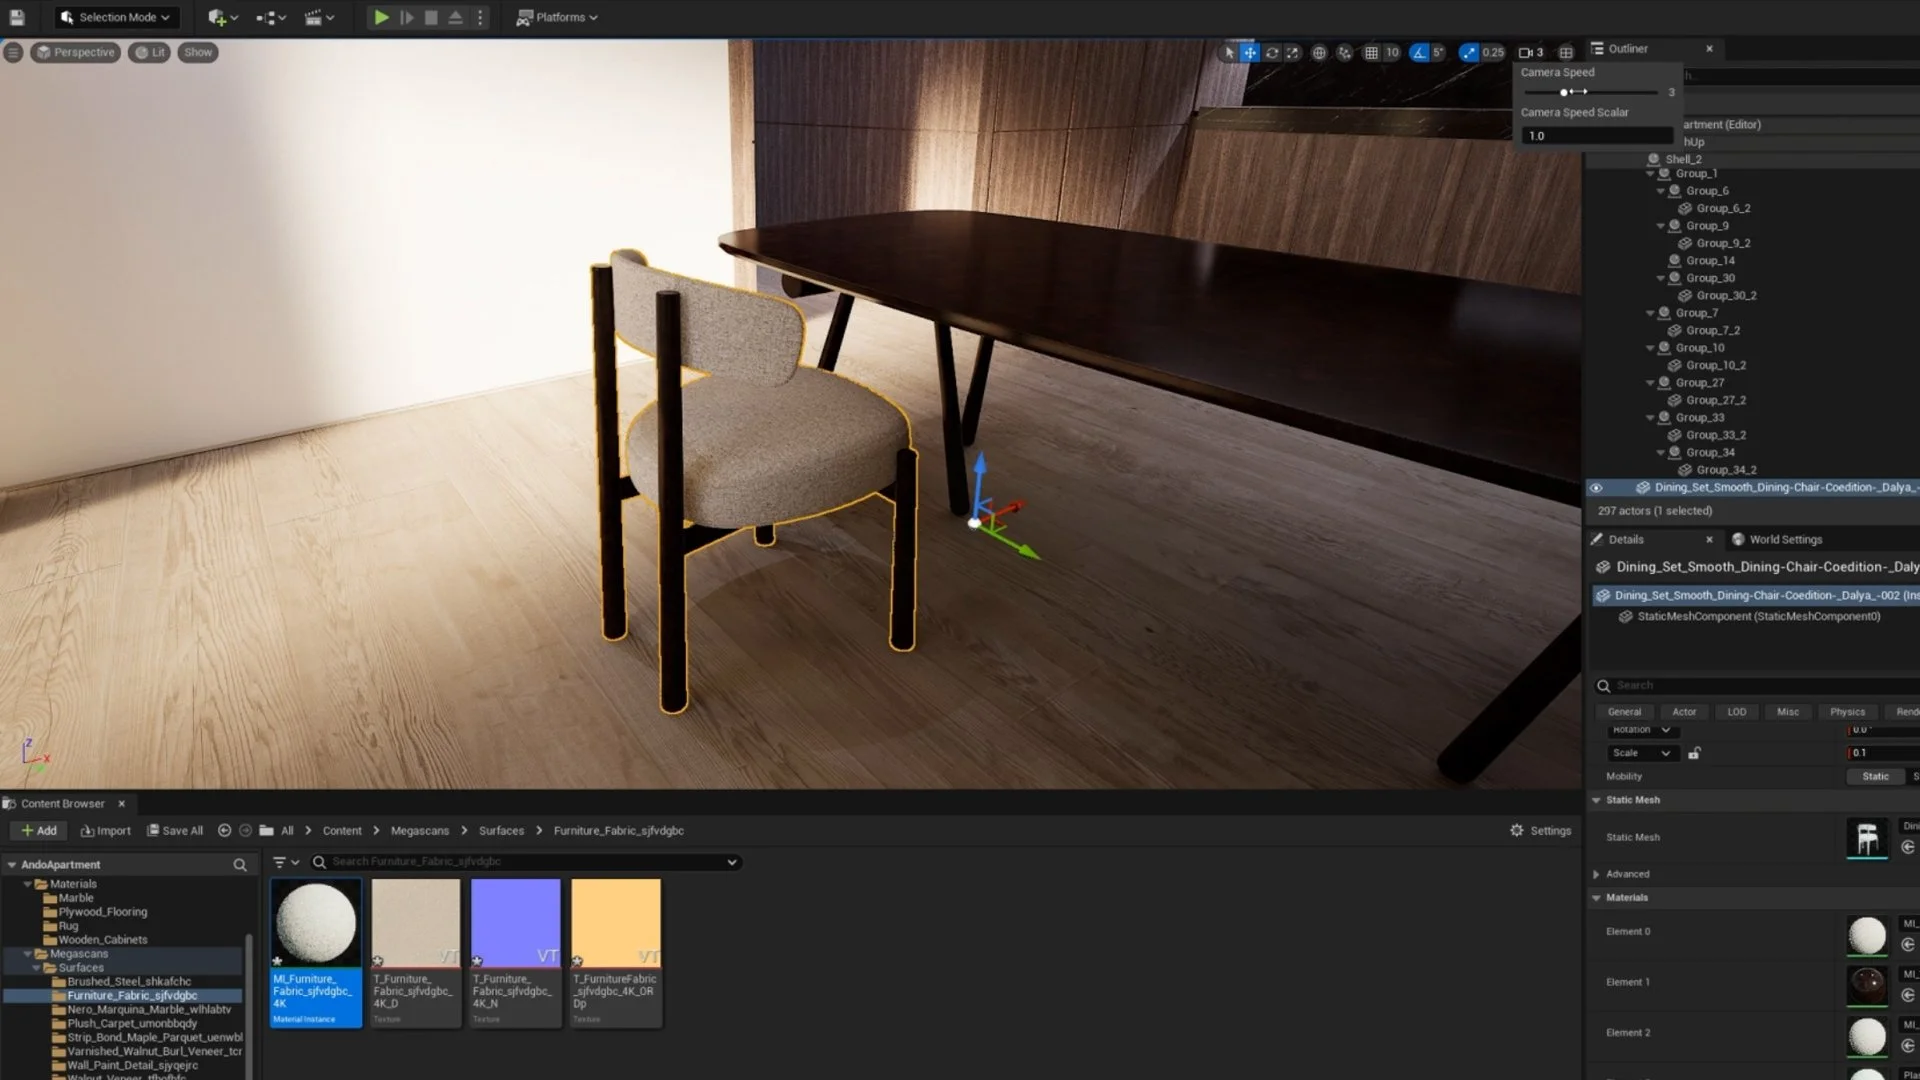This screenshot has height=1080, width=1920.
Task: Click the viewport maximize grid icon
Action: click(x=1566, y=52)
